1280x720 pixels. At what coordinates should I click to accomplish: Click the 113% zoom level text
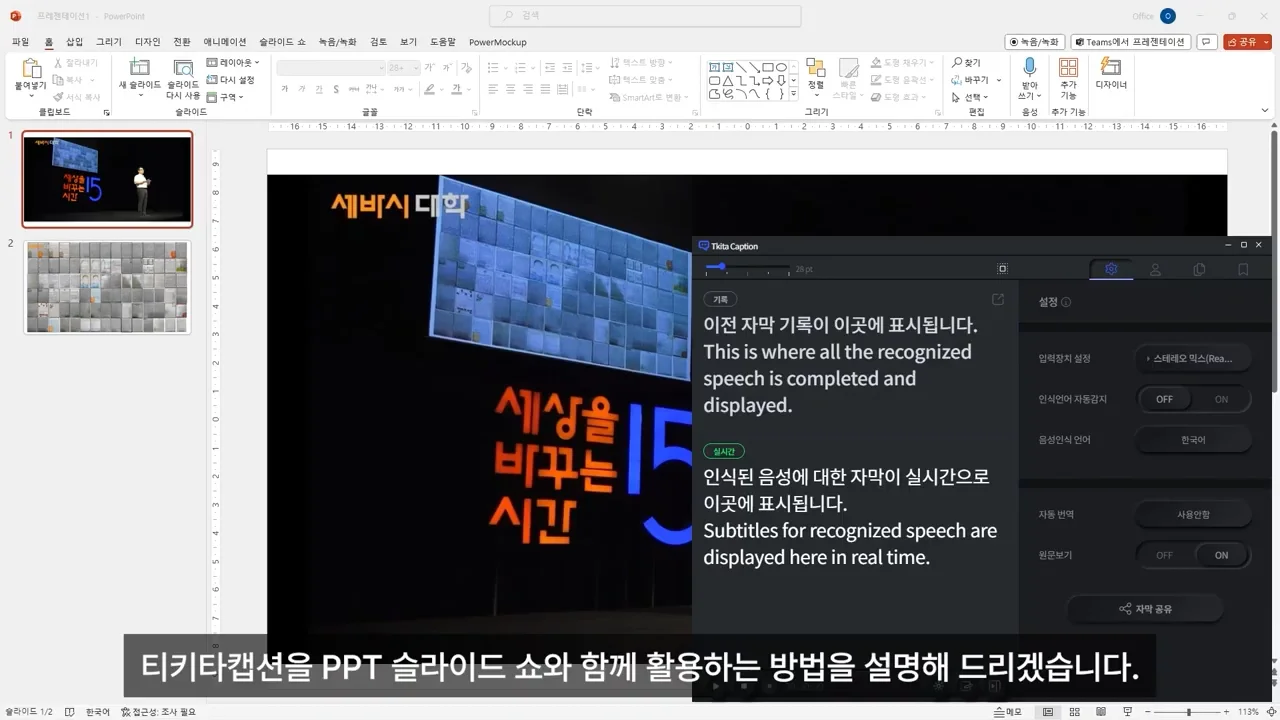click(x=1248, y=712)
